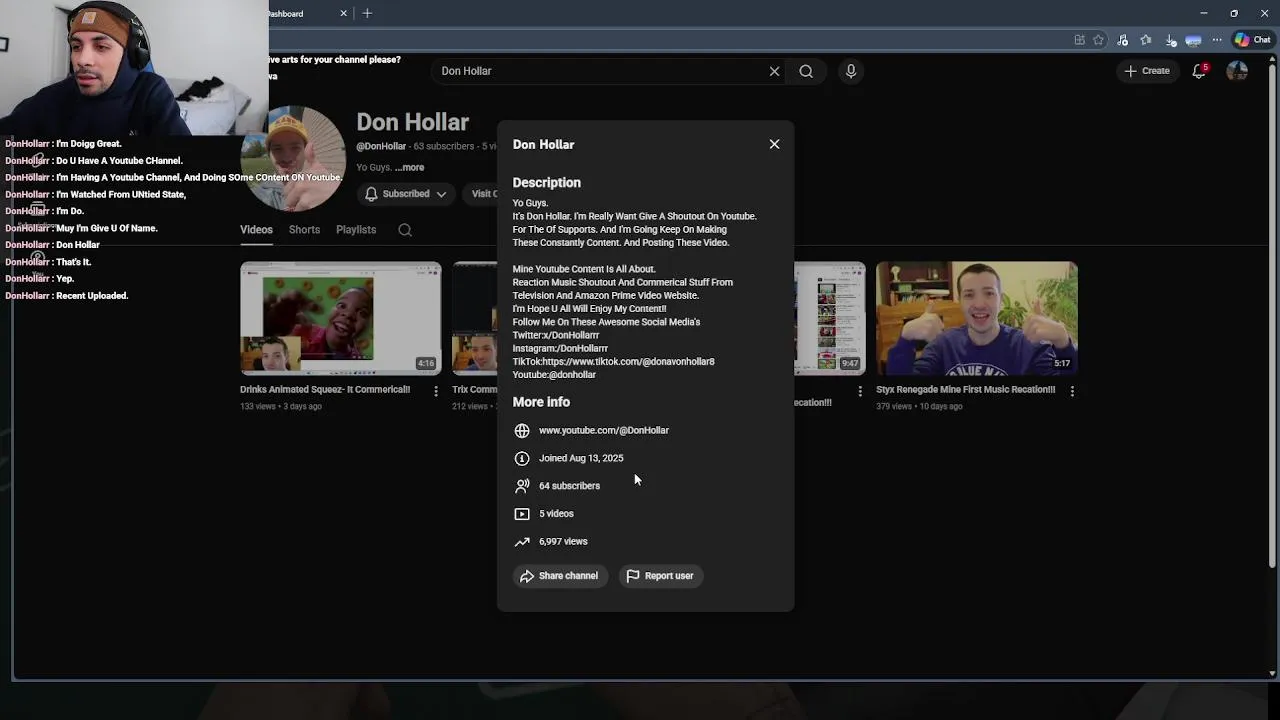This screenshot has height=720, width=1280.
Task: Start voice search with the microphone
Action: tap(851, 71)
